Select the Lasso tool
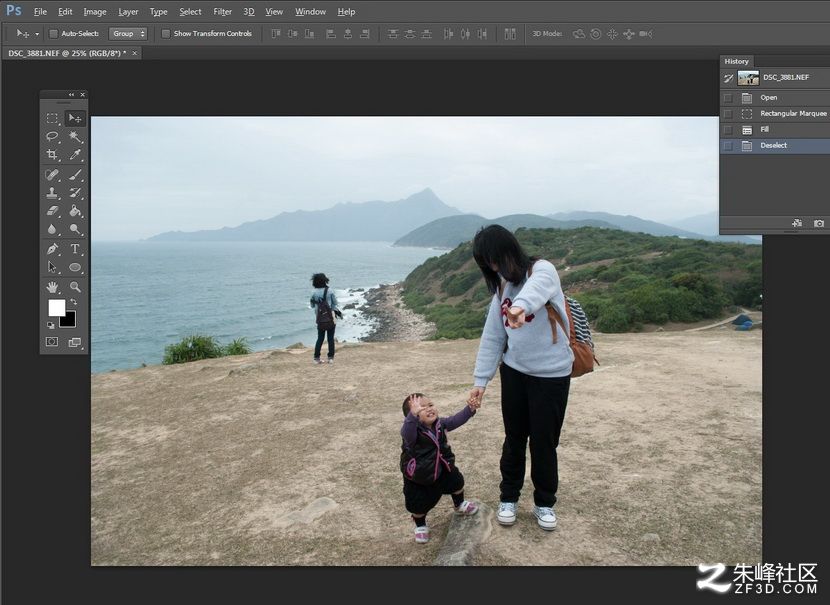This screenshot has height=605, width=830. click(x=52, y=137)
